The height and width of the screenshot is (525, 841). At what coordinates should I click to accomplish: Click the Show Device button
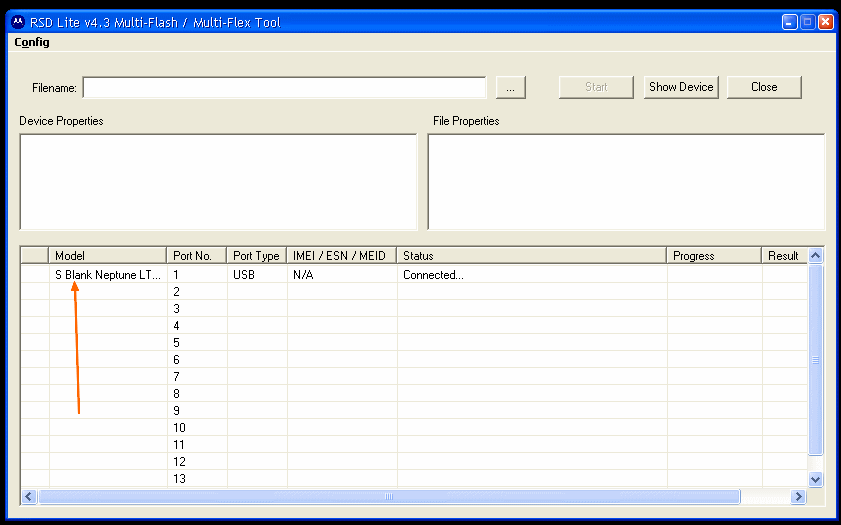(681, 87)
